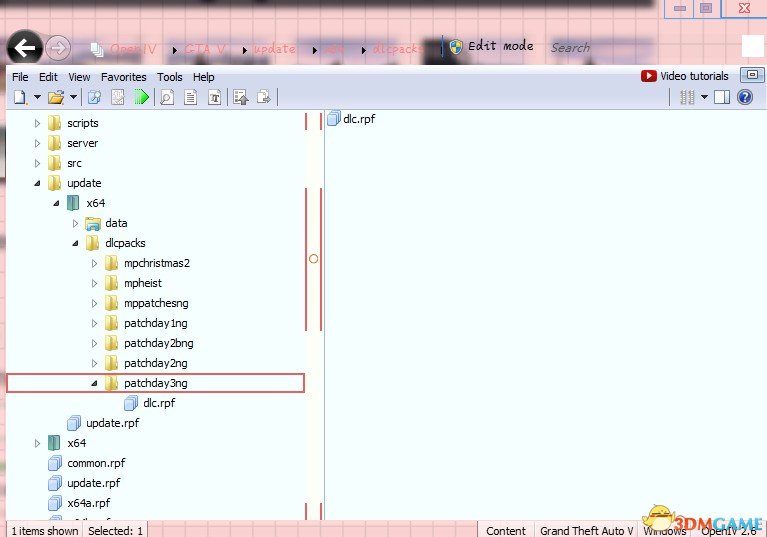Screen dimensions: 767x537
Task: Expand the data folder
Action: [x=75, y=224]
